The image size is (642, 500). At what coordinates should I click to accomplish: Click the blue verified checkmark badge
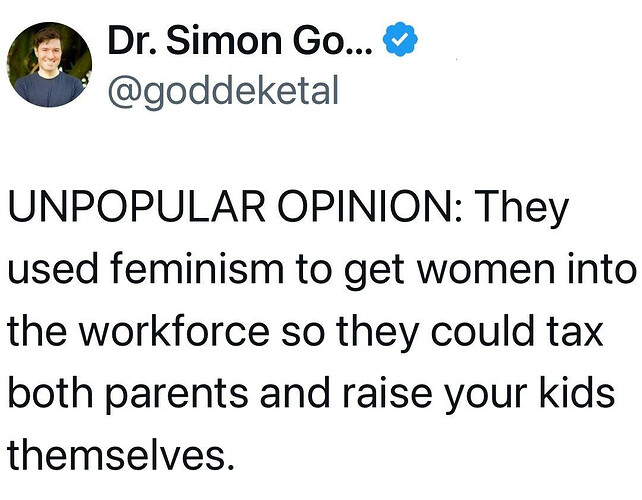[400, 39]
